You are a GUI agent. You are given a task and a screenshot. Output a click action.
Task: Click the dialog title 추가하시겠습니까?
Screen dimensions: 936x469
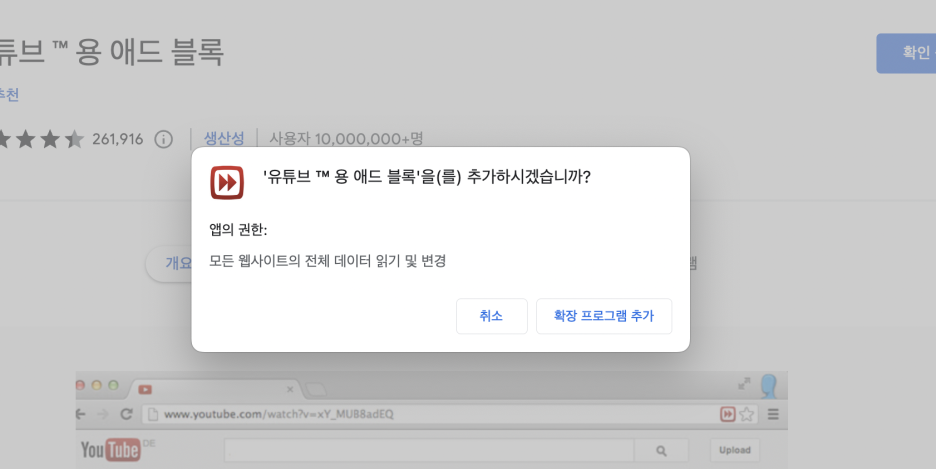click(528, 177)
